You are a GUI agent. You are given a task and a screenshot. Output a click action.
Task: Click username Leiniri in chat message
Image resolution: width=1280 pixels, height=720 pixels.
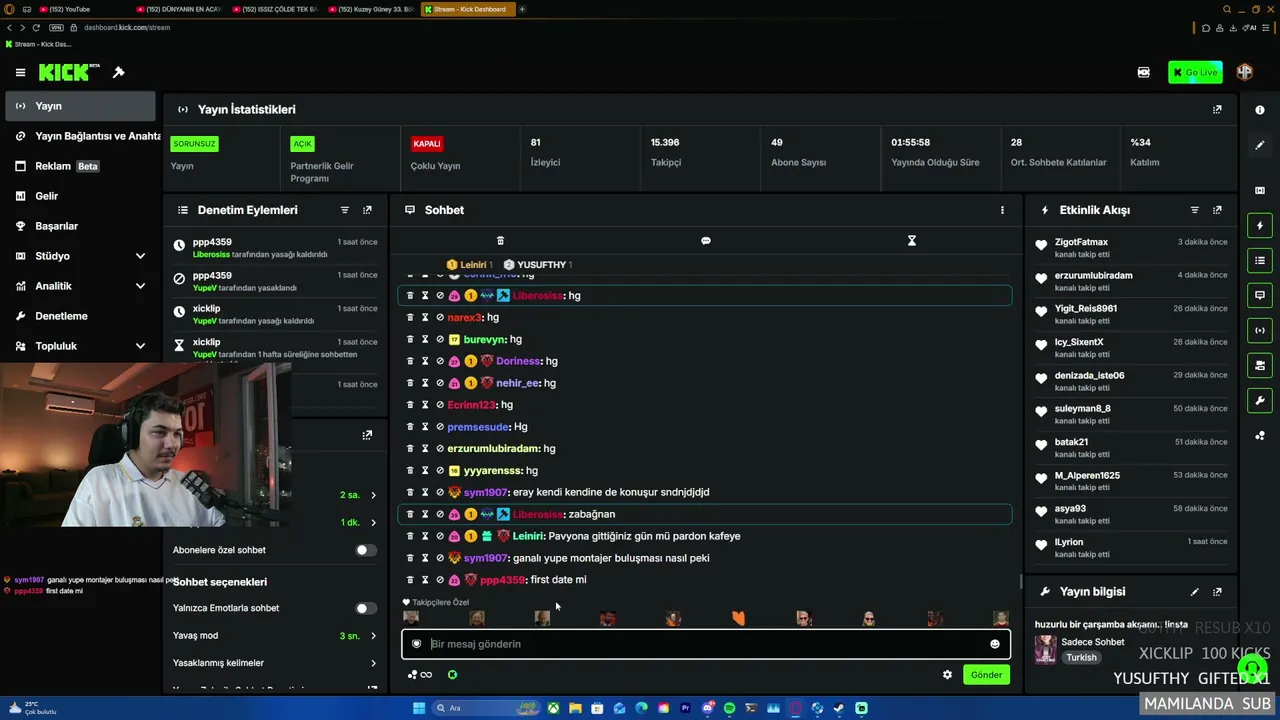point(528,536)
